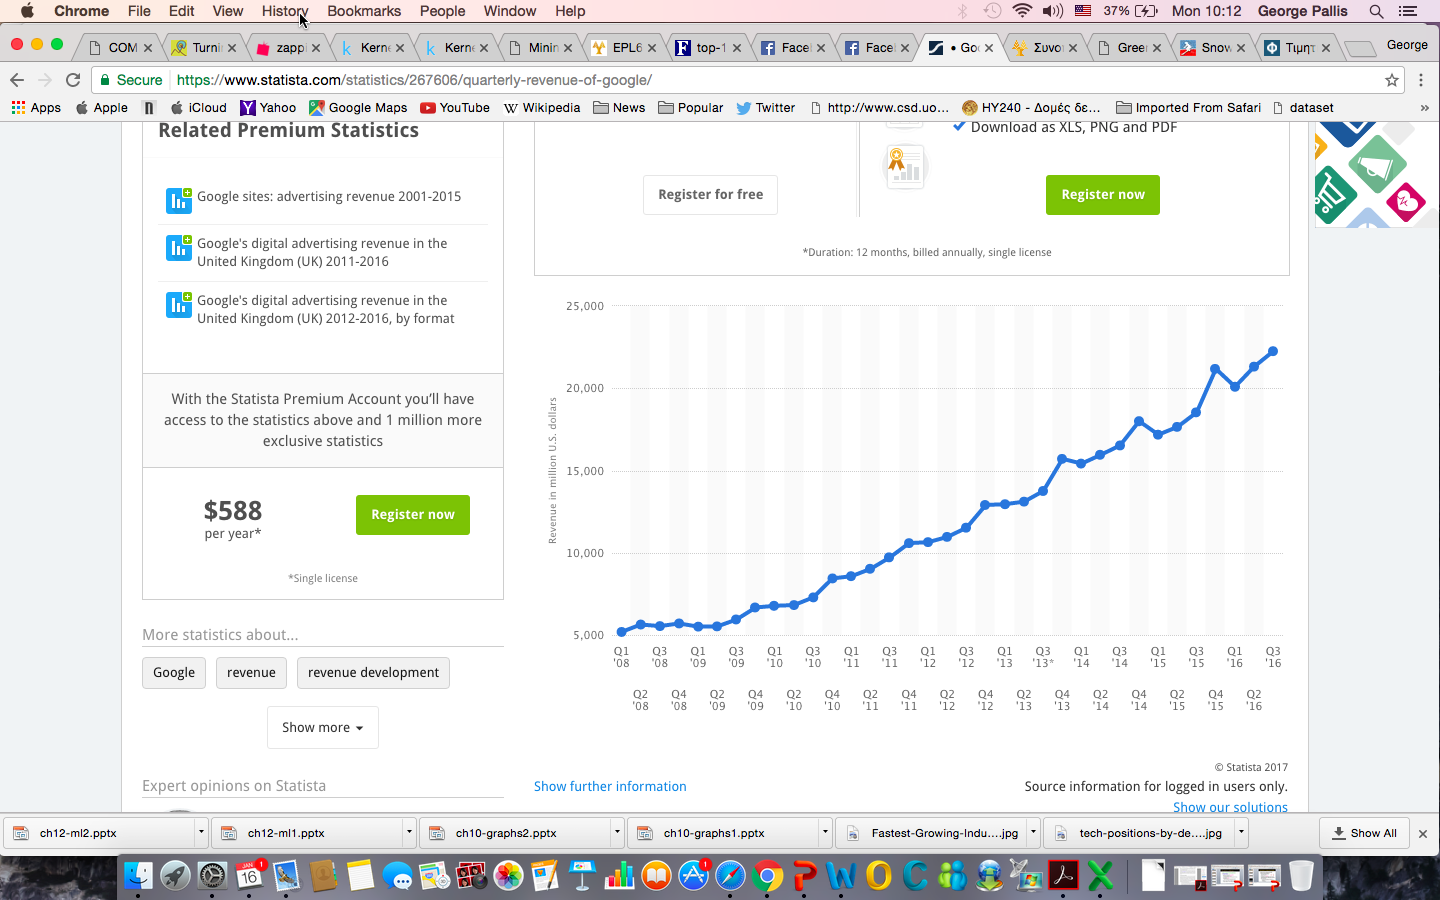Image resolution: width=1440 pixels, height=900 pixels.
Task: Click Show our solutions link
Action: click(1230, 807)
